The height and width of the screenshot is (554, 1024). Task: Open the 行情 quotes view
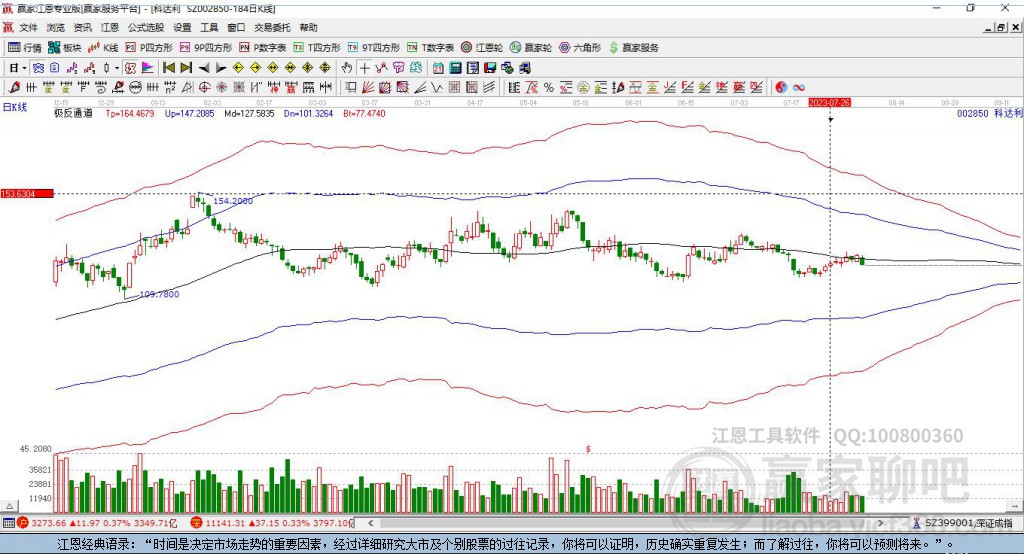point(25,48)
